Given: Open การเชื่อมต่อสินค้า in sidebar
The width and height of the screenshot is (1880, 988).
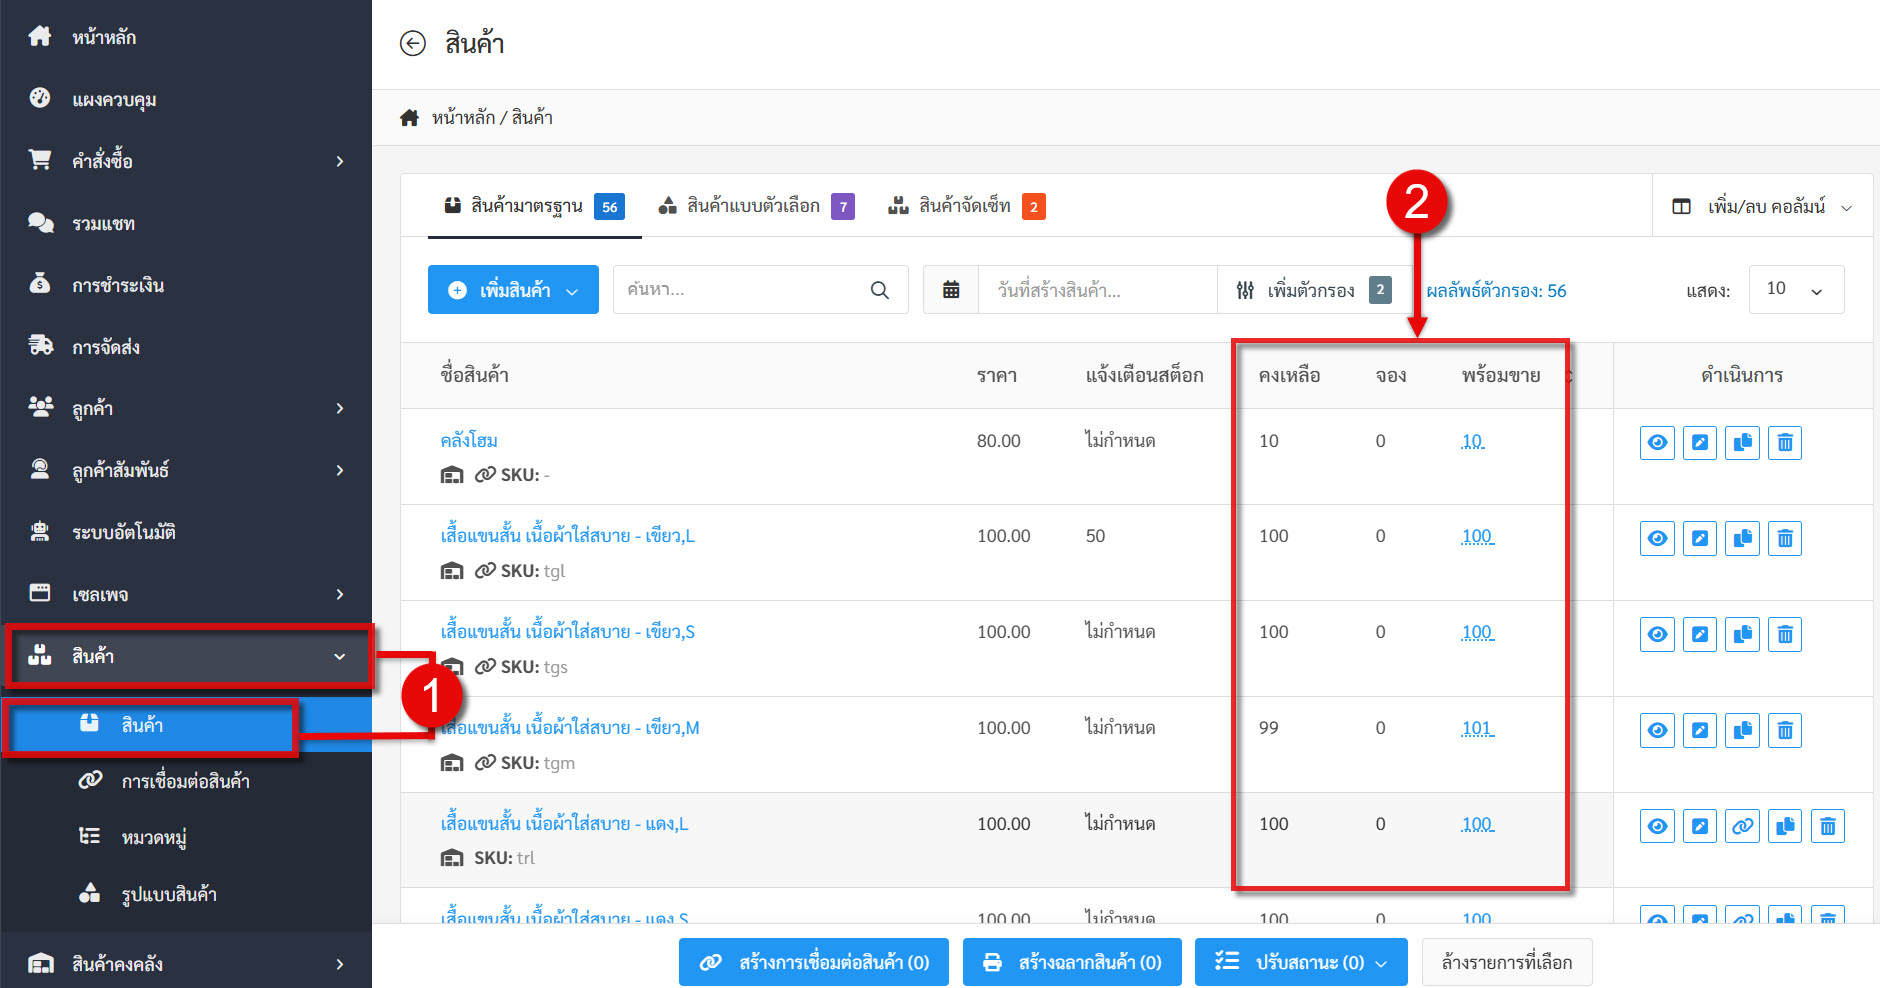Looking at the screenshot, I should [x=185, y=781].
